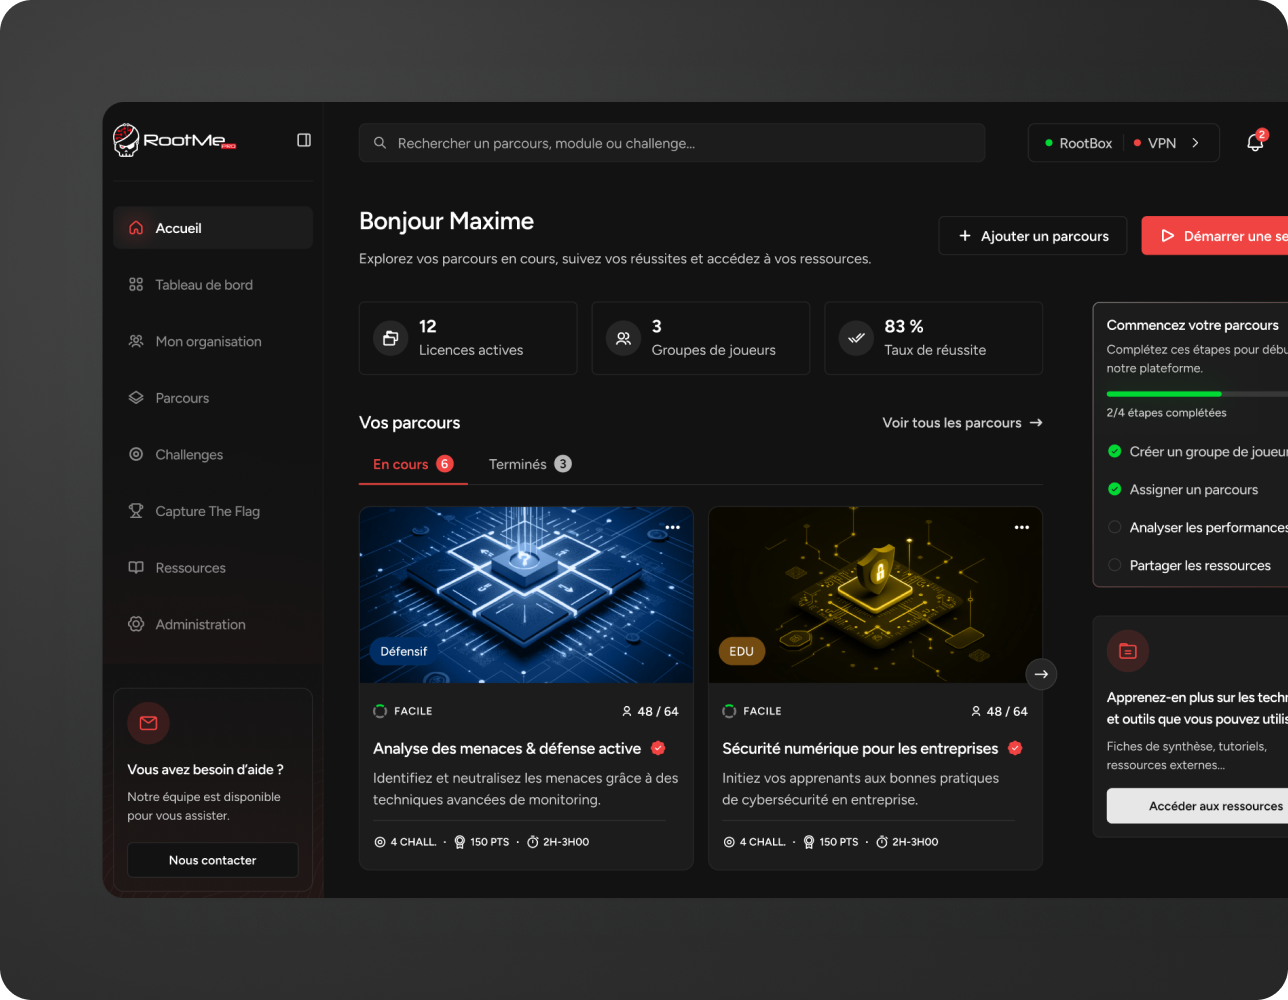Open the next-card arrow on Sécurité numérique
Image resolution: width=1288 pixels, height=1000 pixels.
point(1041,675)
